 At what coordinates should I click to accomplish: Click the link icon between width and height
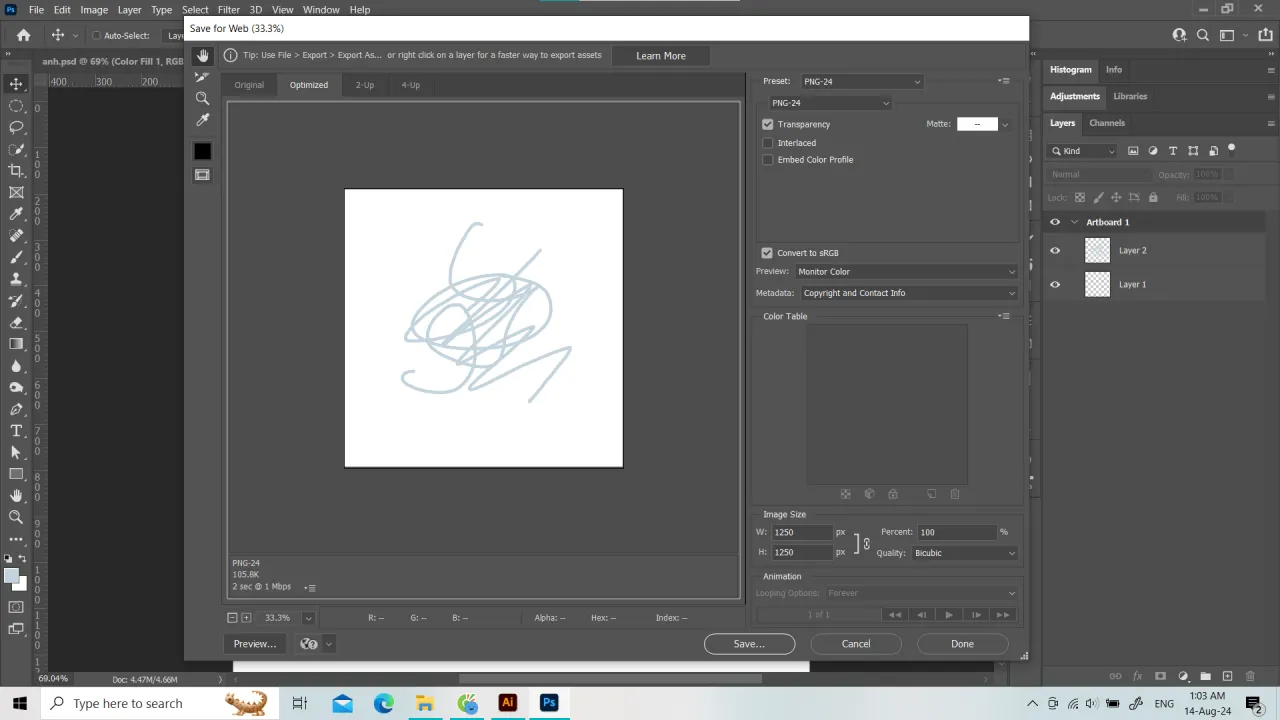click(x=866, y=543)
